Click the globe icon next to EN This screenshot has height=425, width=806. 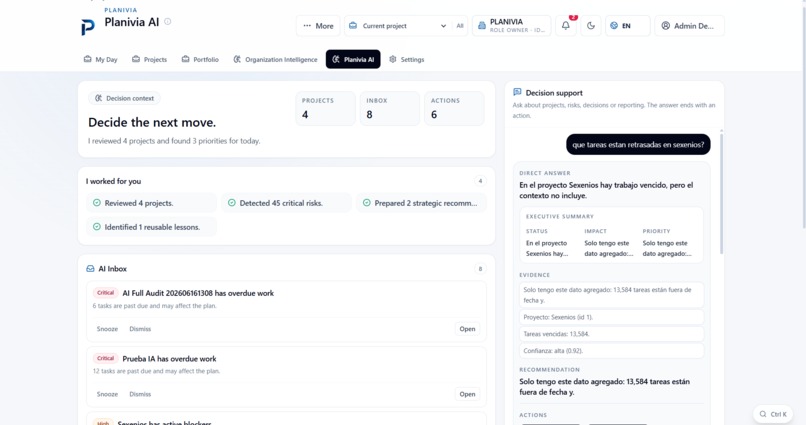(x=614, y=26)
